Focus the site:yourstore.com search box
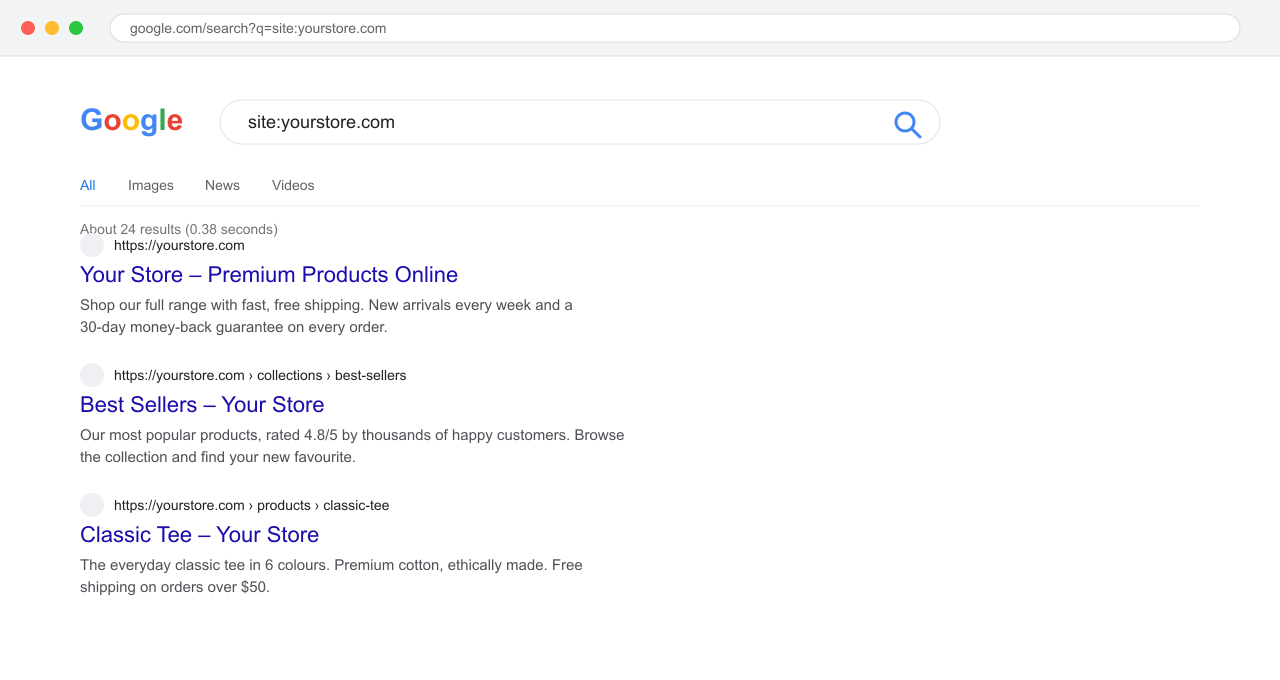The height and width of the screenshot is (680, 1280). coord(580,122)
